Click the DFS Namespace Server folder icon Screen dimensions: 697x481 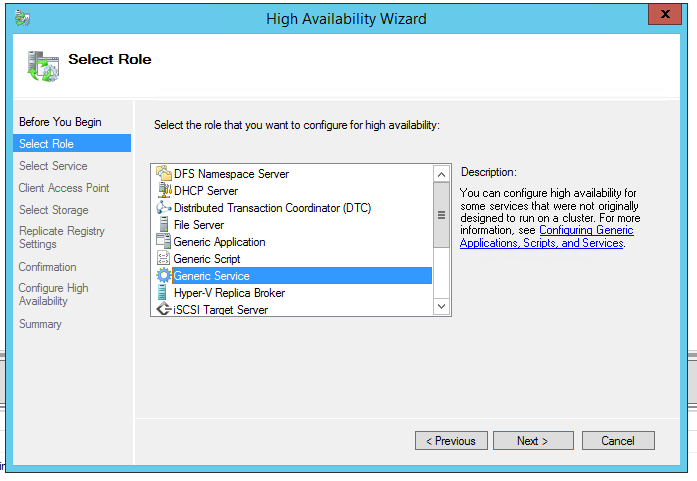coord(164,174)
